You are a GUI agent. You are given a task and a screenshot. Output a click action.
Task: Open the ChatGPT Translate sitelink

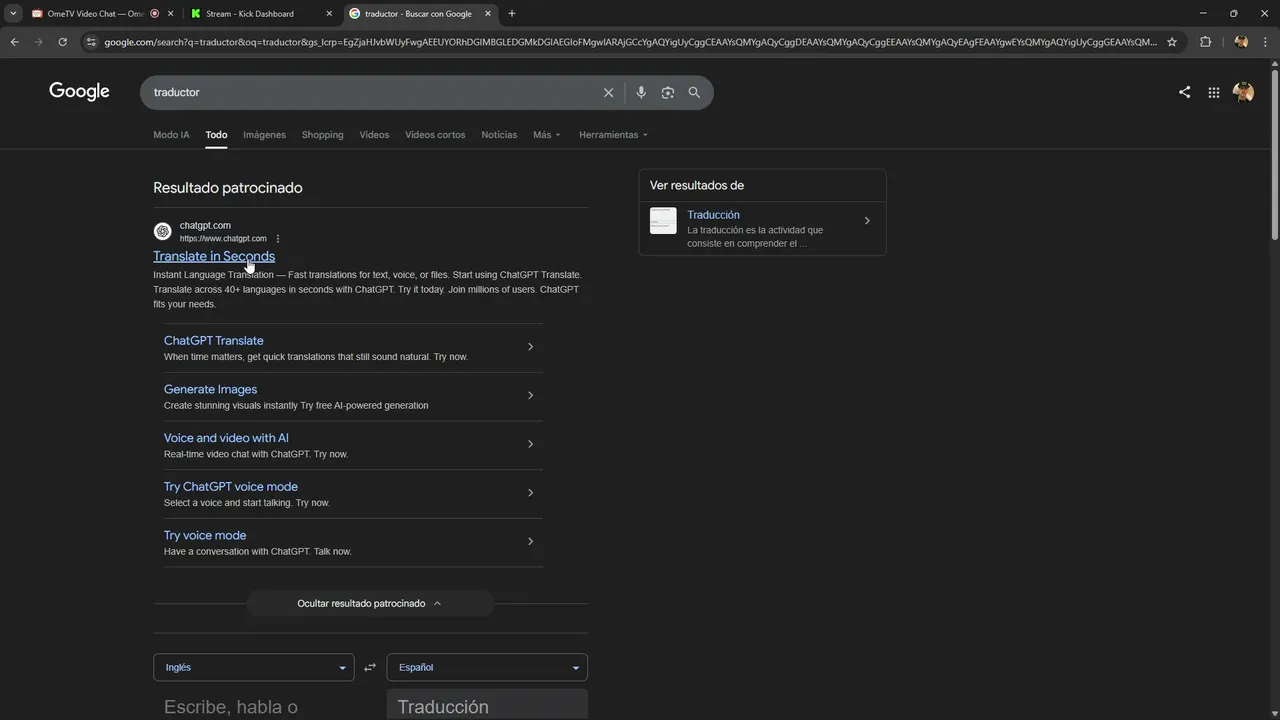214,341
